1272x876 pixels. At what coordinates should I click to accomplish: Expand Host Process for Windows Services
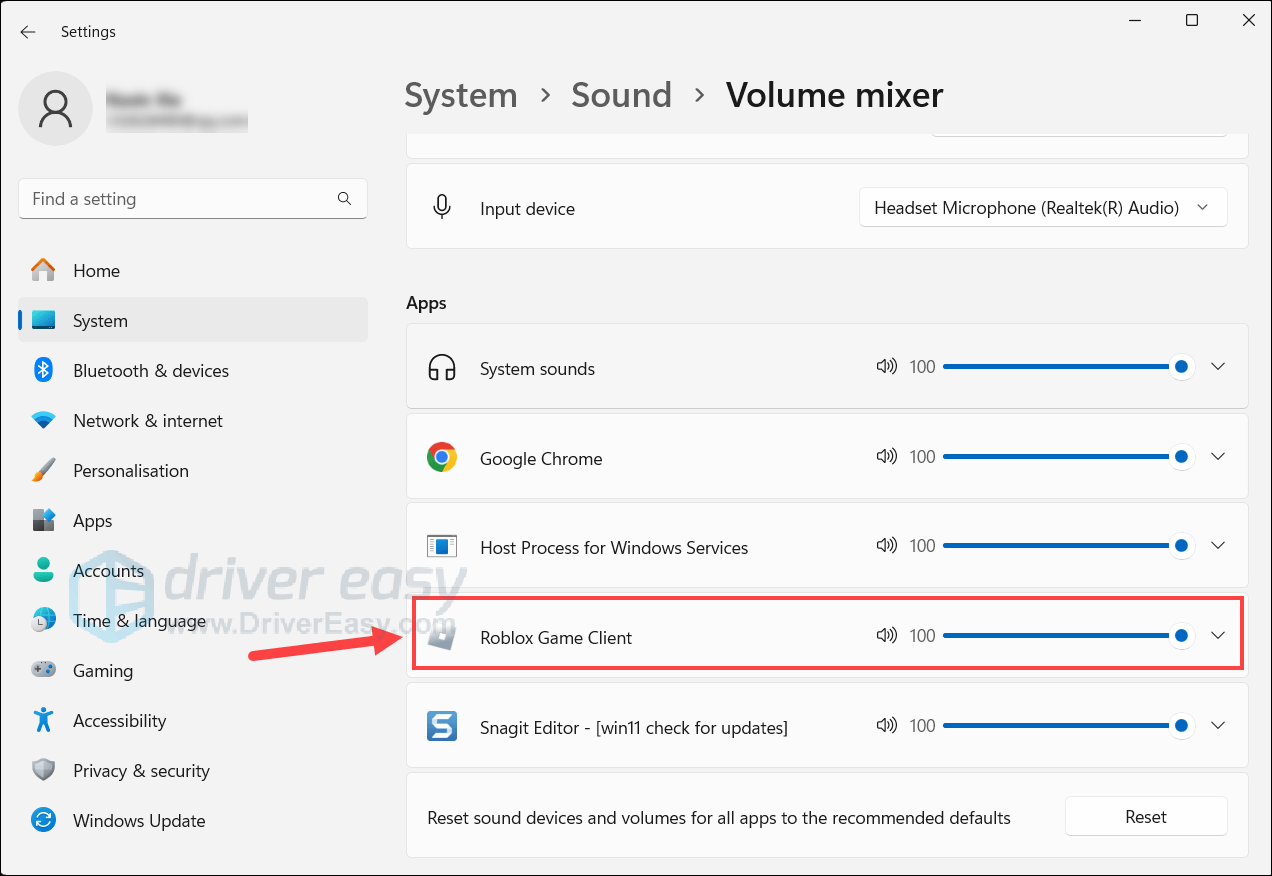[1218, 546]
